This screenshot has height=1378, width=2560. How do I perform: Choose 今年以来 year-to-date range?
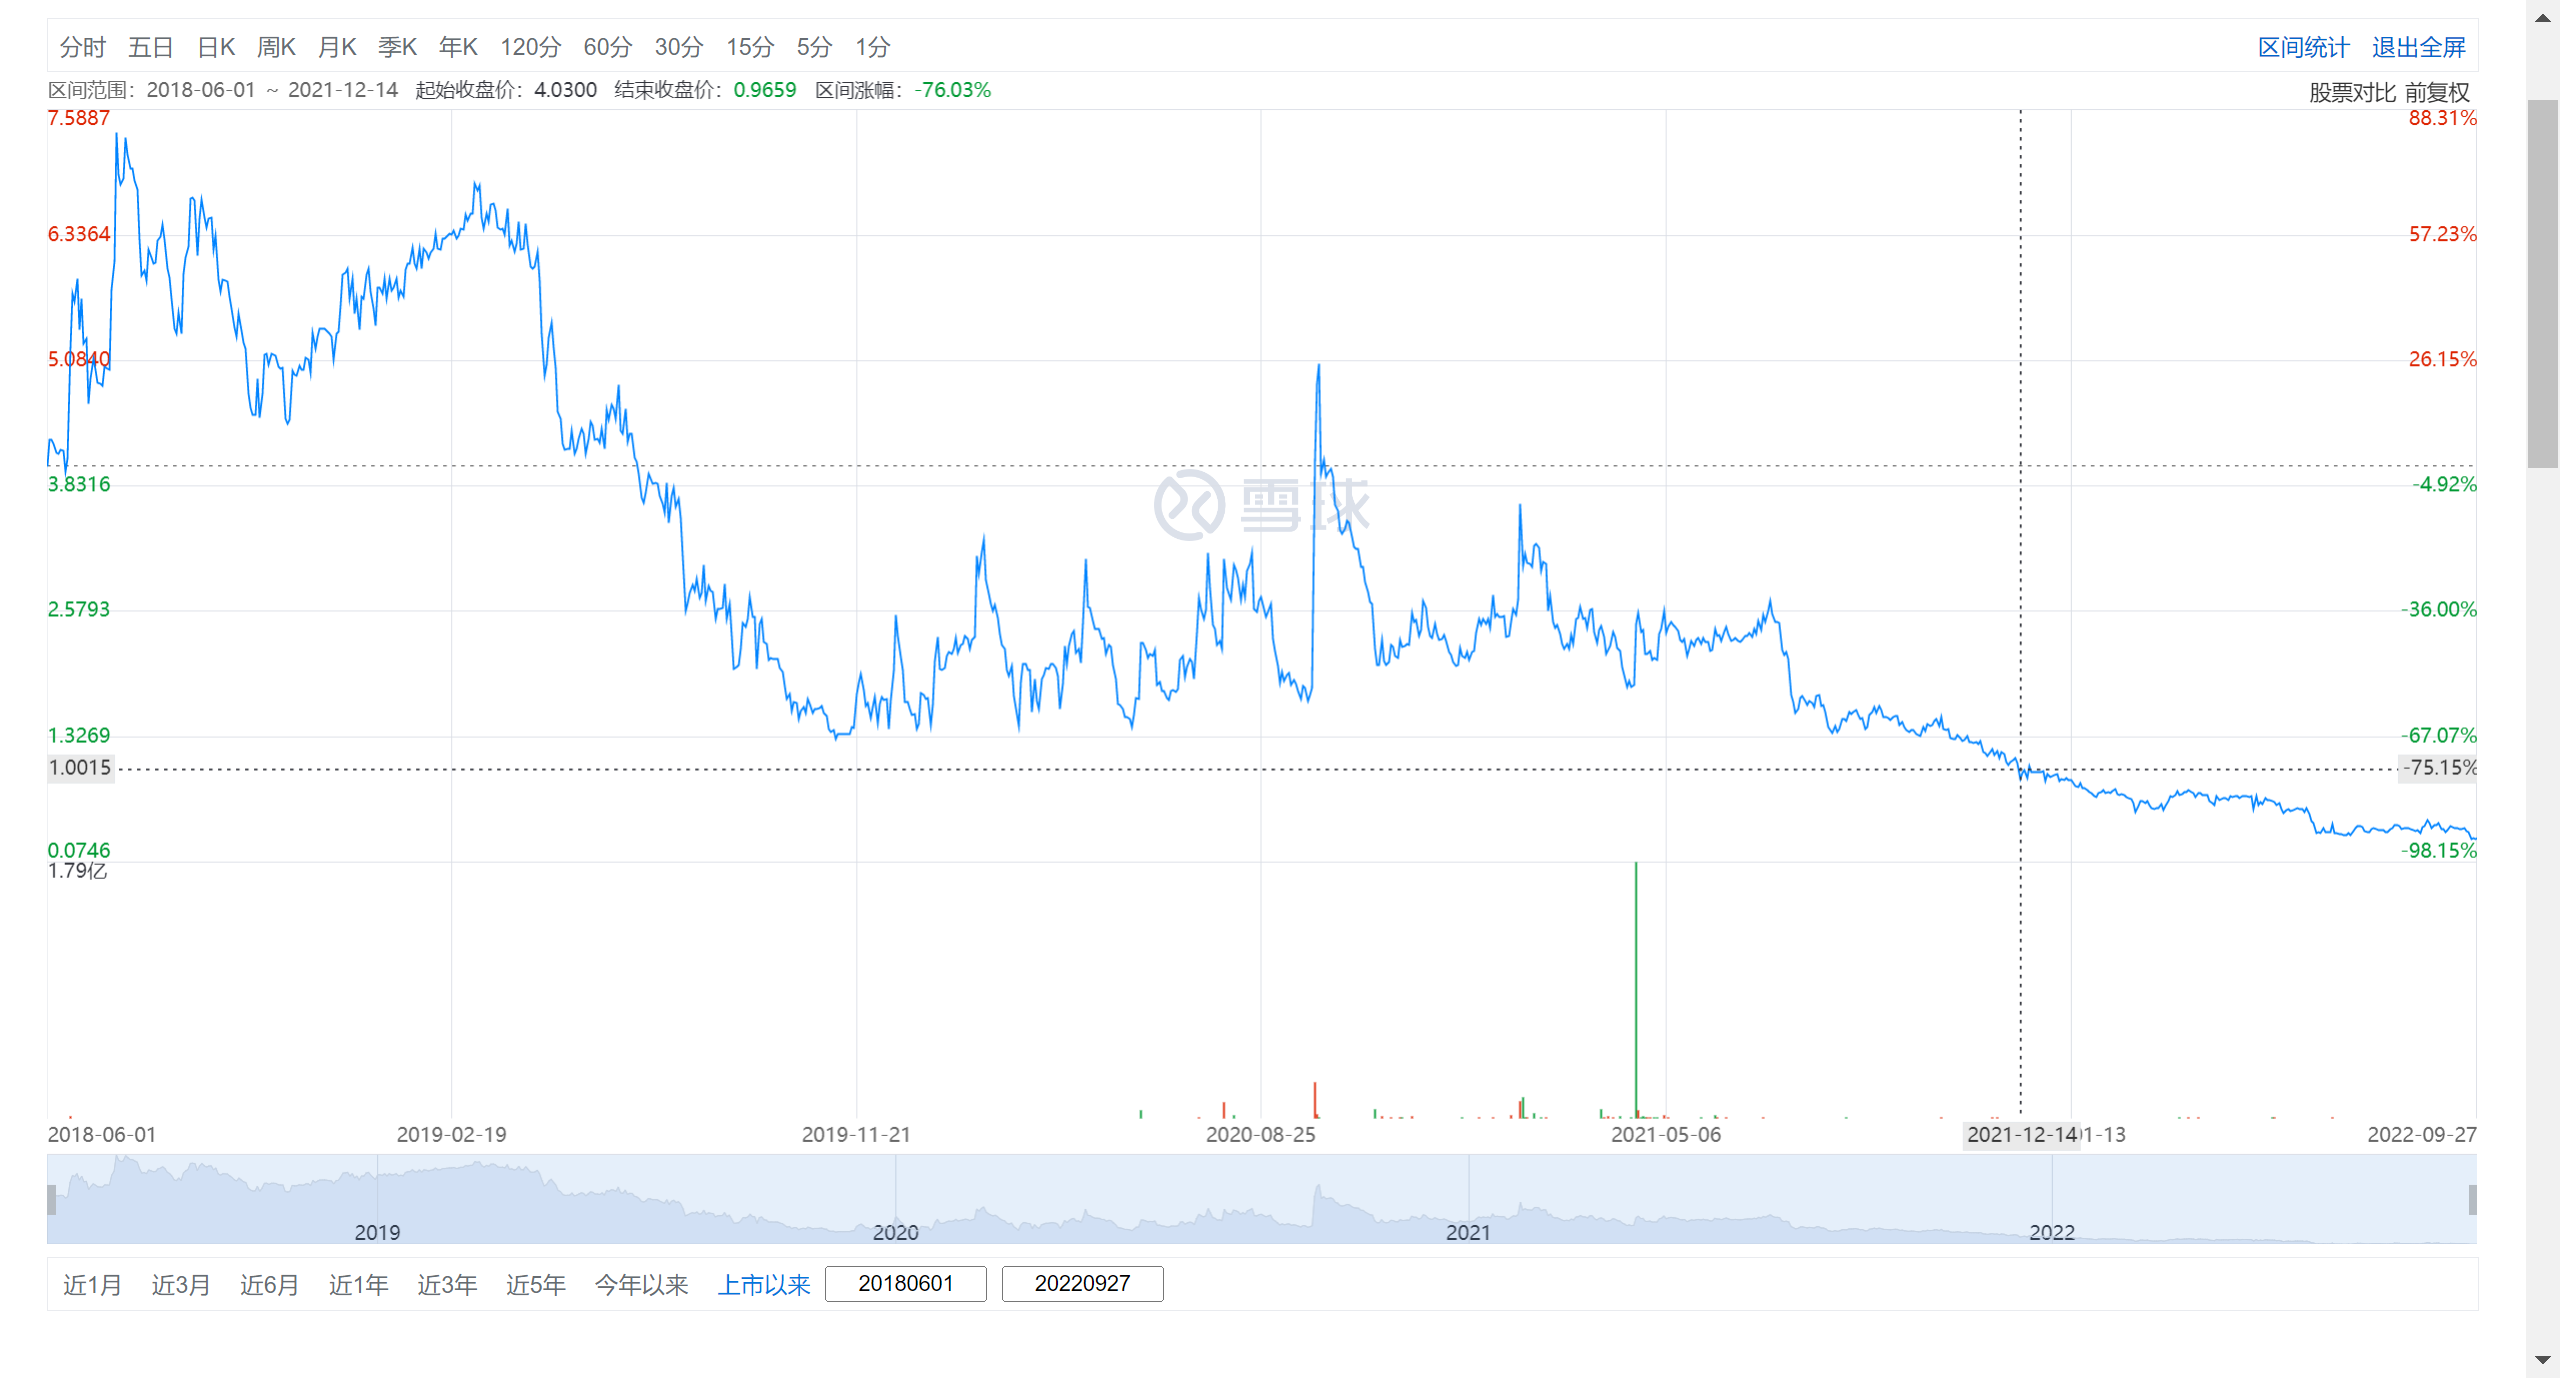point(641,1284)
